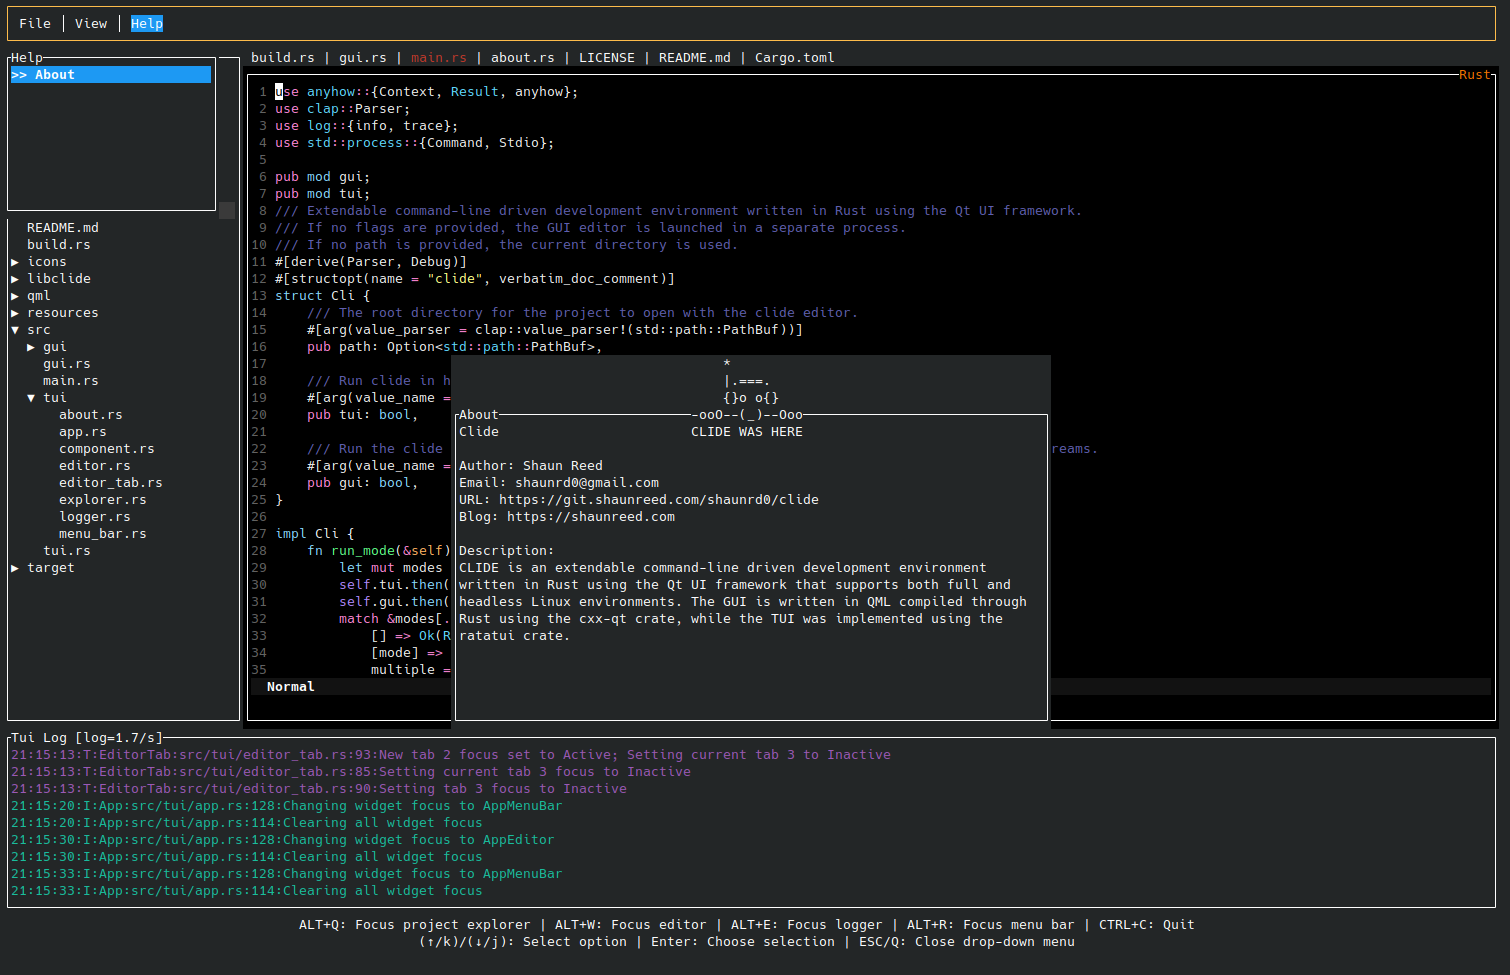
Task: Switch to the build.rs tab
Action: [x=282, y=58]
